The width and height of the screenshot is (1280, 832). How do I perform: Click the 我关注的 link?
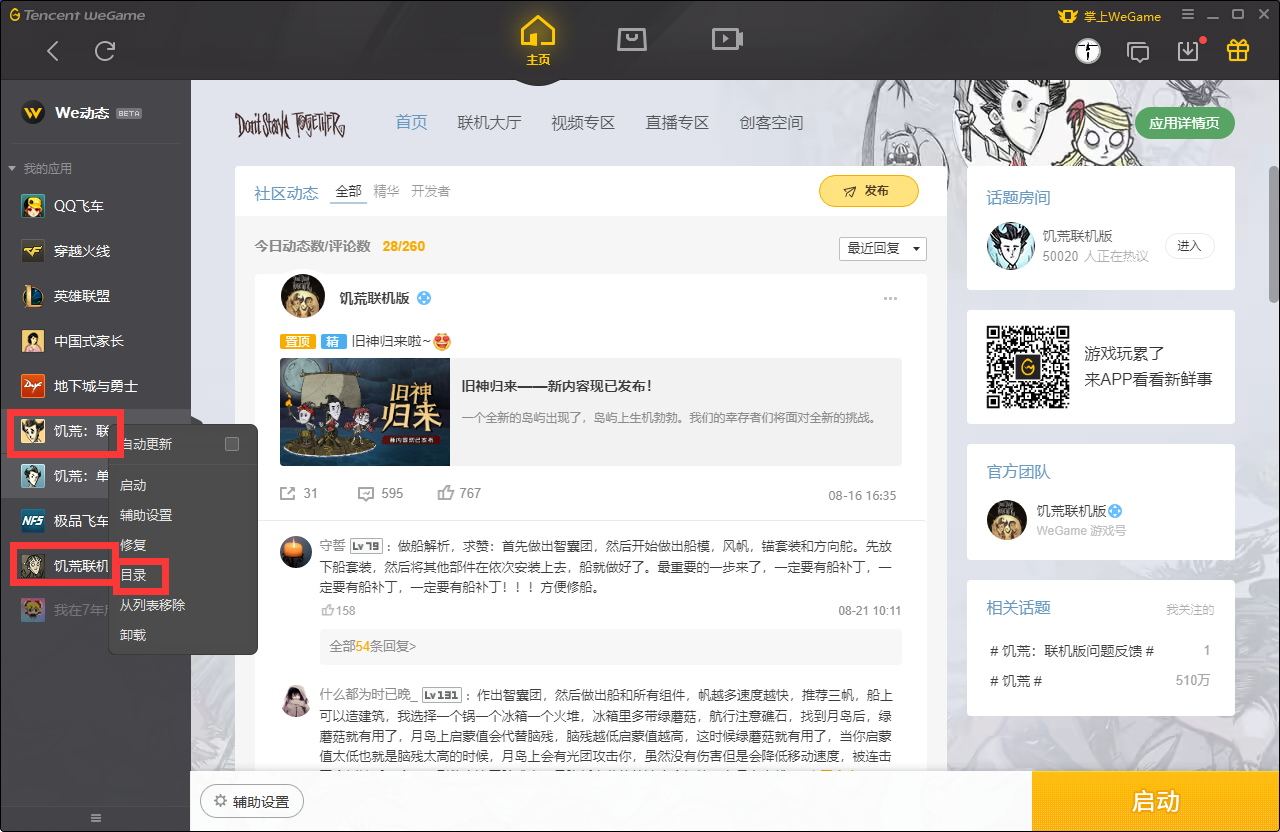click(x=1190, y=609)
